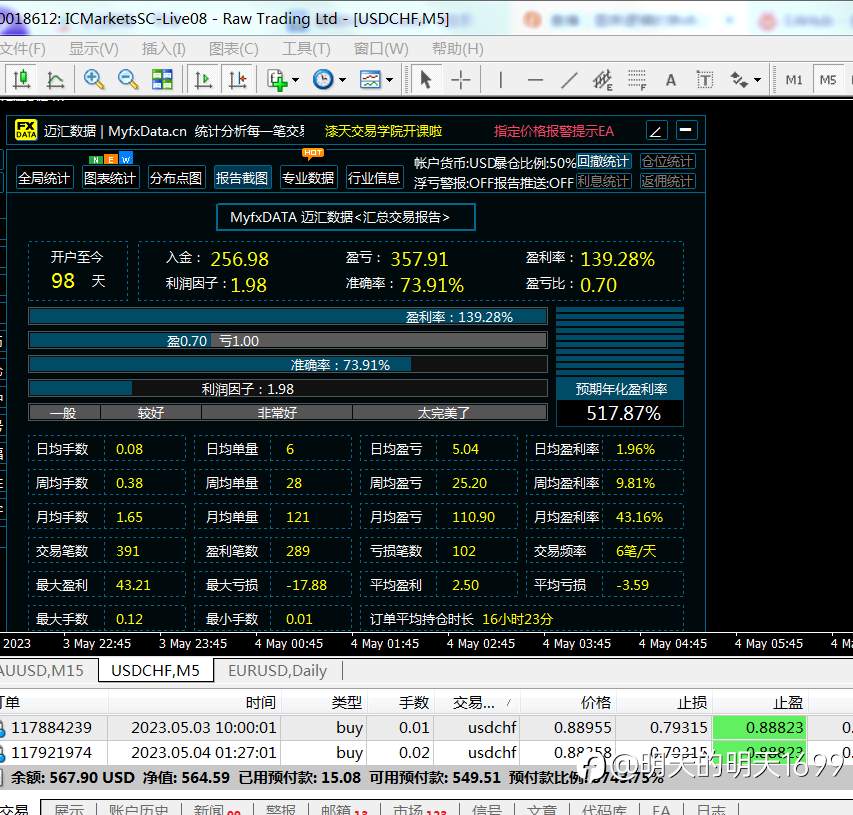Minimize the MyfxData panel
The width and height of the screenshot is (853, 815).
(686, 130)
